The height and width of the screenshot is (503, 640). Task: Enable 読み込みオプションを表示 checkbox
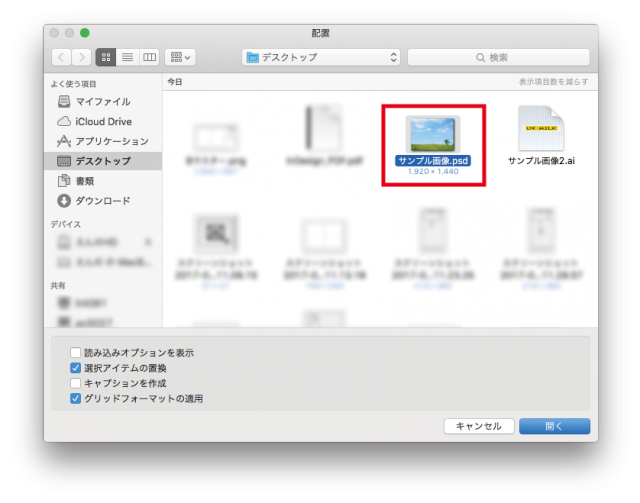tap(76, 353)
